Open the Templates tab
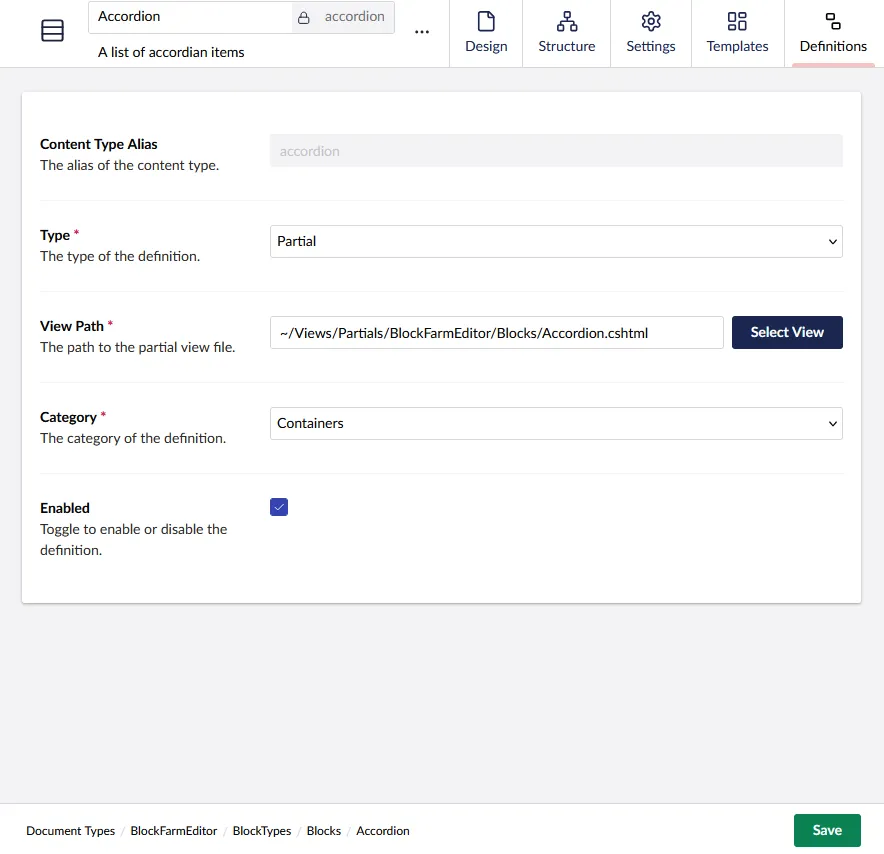This screenshot has height=854, width=884. [737, 33]
